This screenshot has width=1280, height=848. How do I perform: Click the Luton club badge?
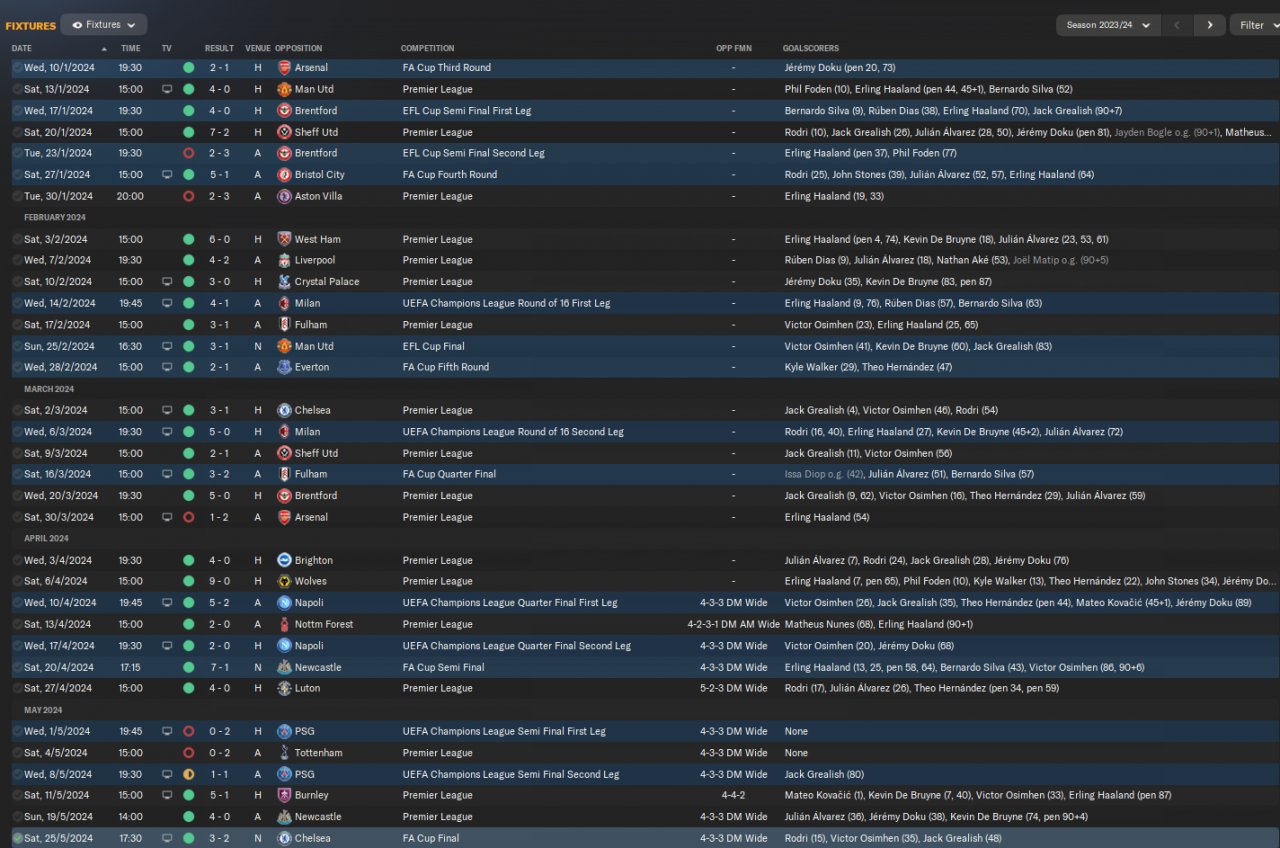(x=284, y=688)
